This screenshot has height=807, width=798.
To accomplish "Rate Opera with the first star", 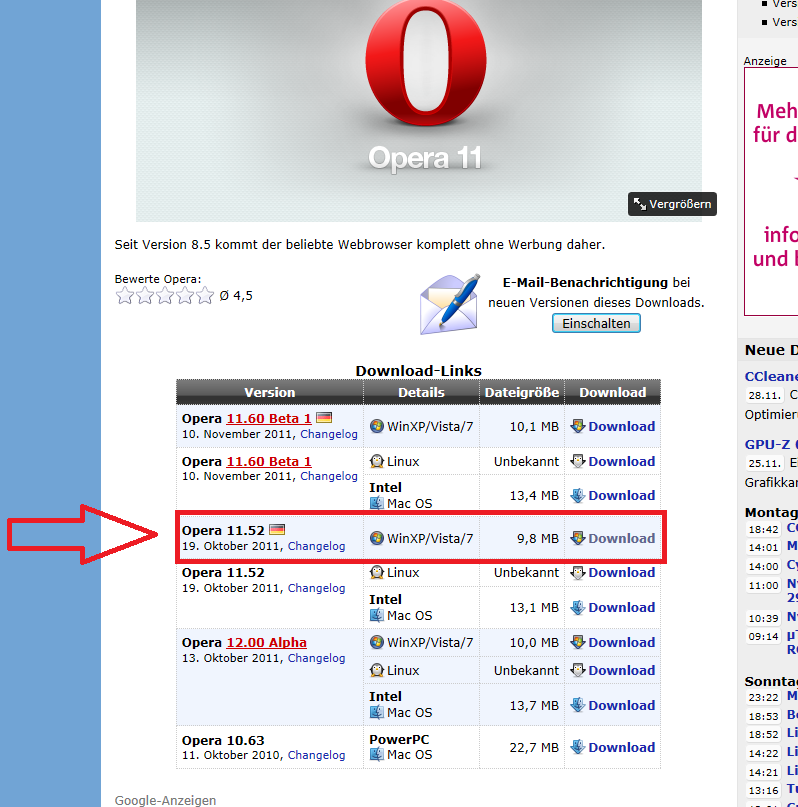I will 125,295.
